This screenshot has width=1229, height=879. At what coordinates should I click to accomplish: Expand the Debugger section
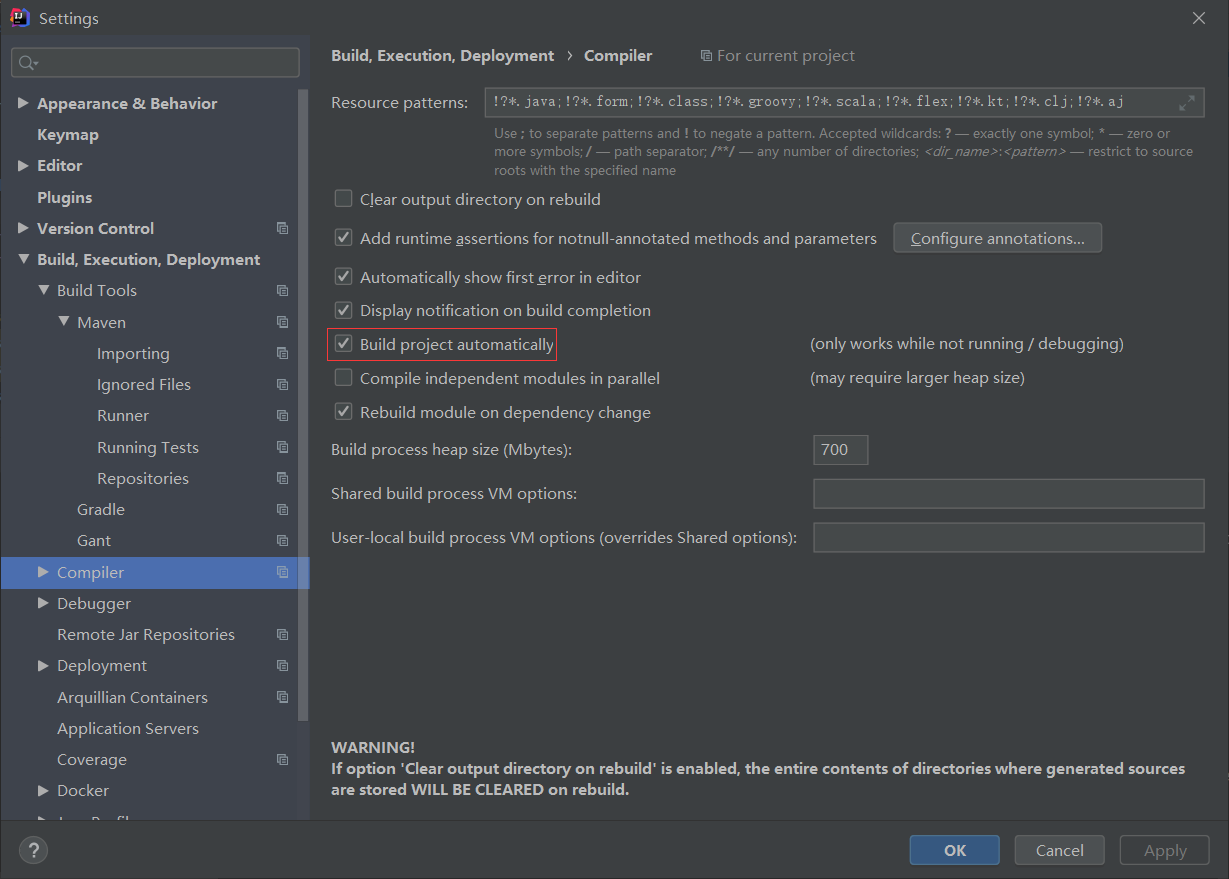(42, 603)
